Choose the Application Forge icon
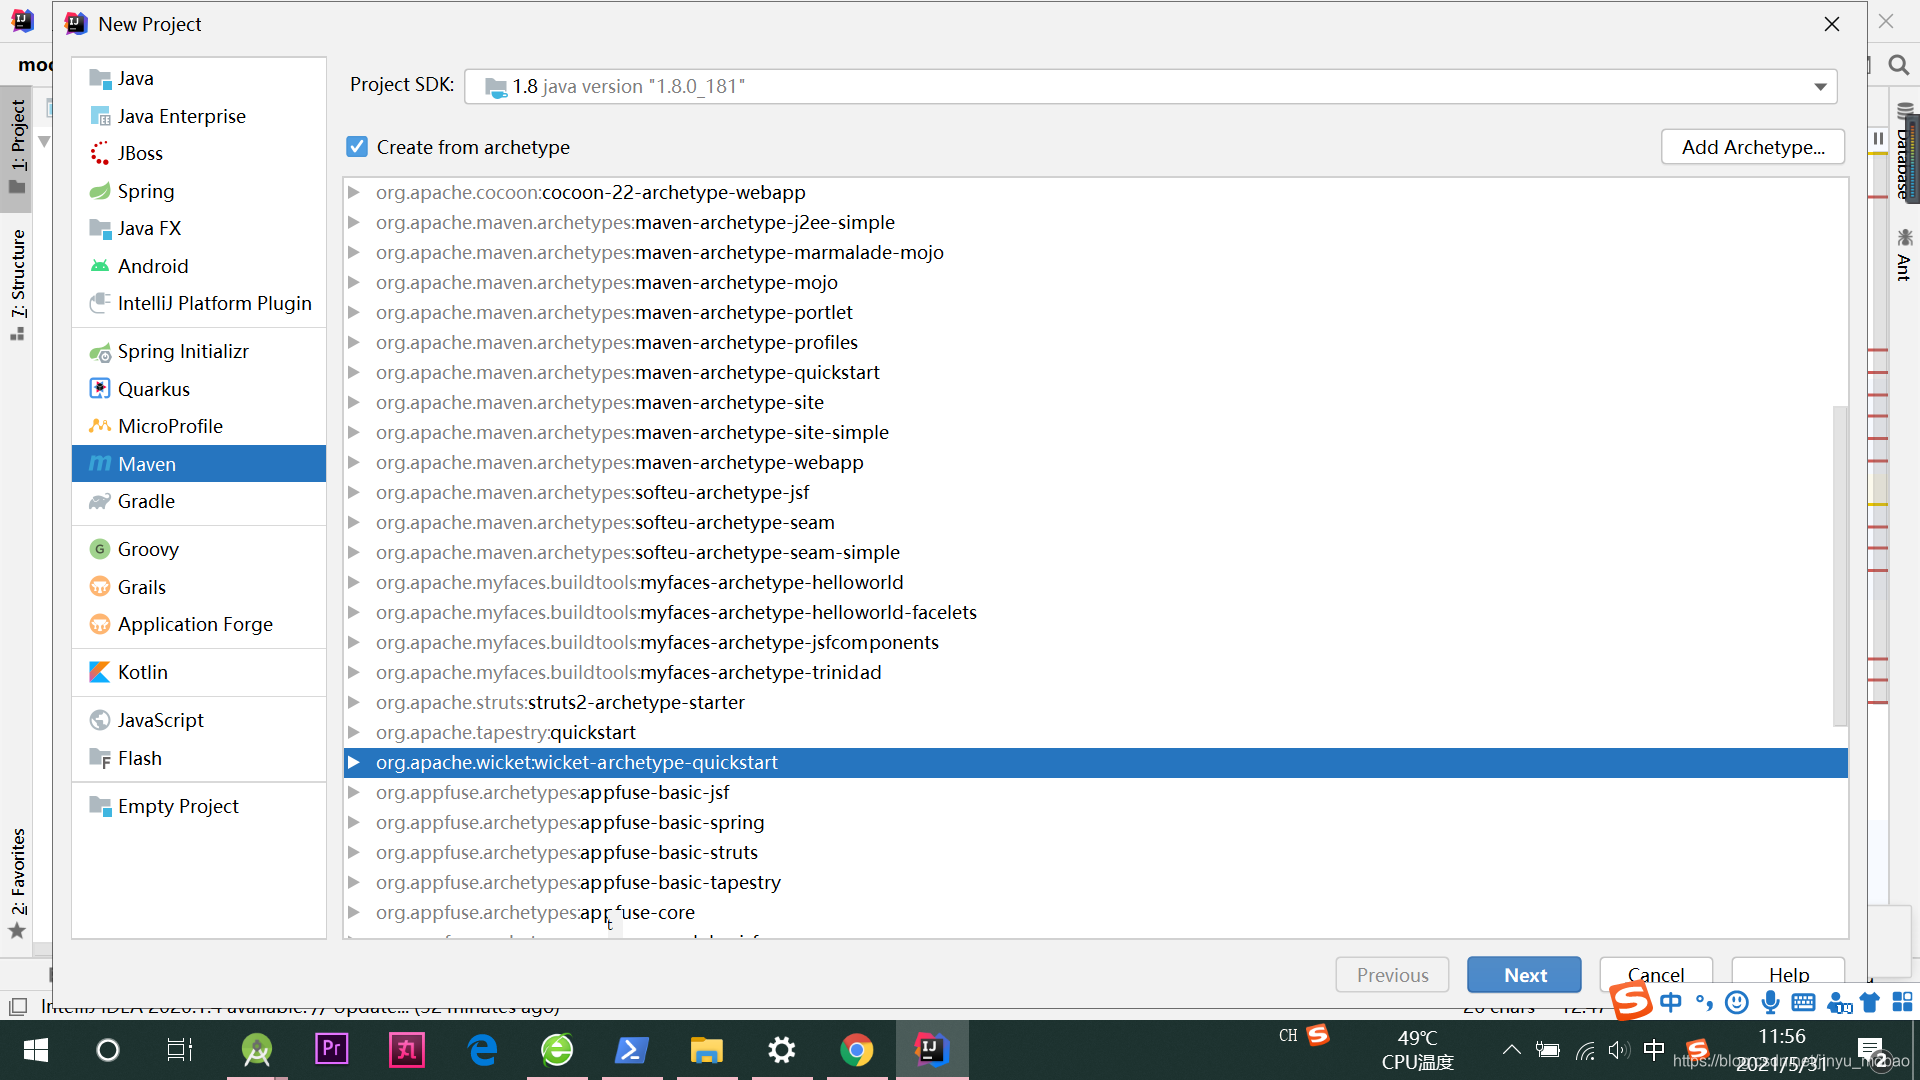 tap(100, 624)
